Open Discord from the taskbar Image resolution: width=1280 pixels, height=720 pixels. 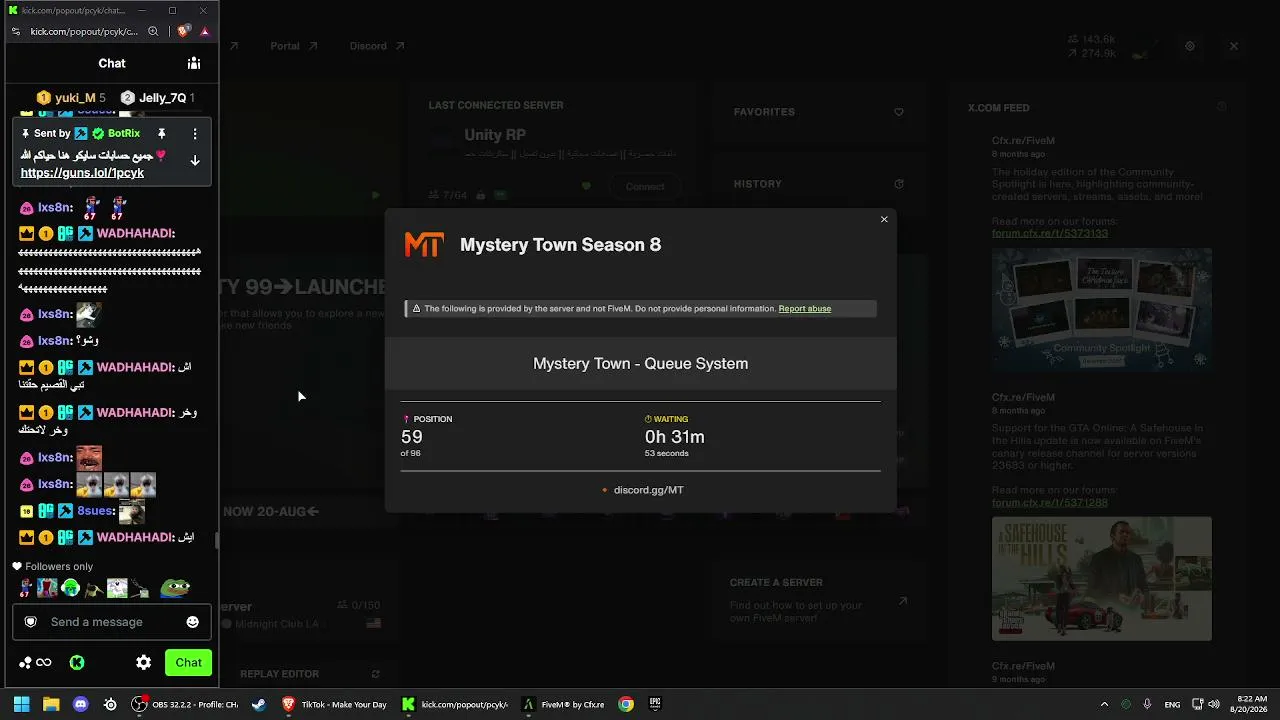point(81,704)
